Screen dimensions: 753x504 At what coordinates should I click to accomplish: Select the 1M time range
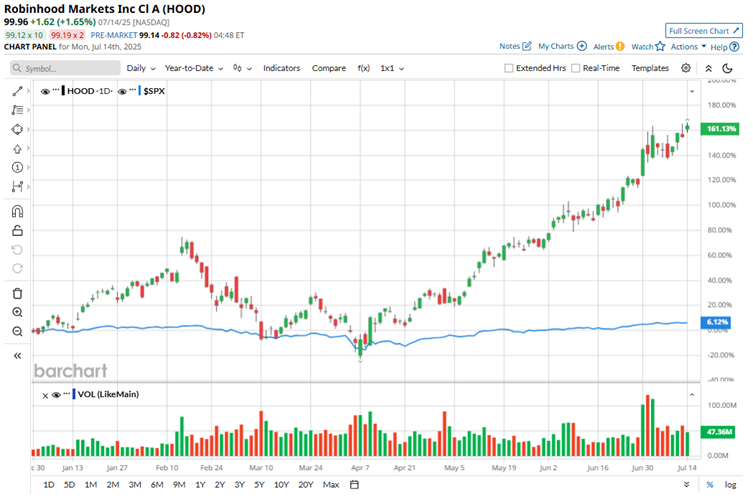91,485
